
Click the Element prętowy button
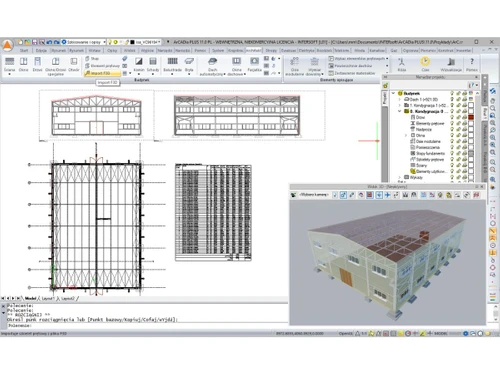[x=102, y=66]
